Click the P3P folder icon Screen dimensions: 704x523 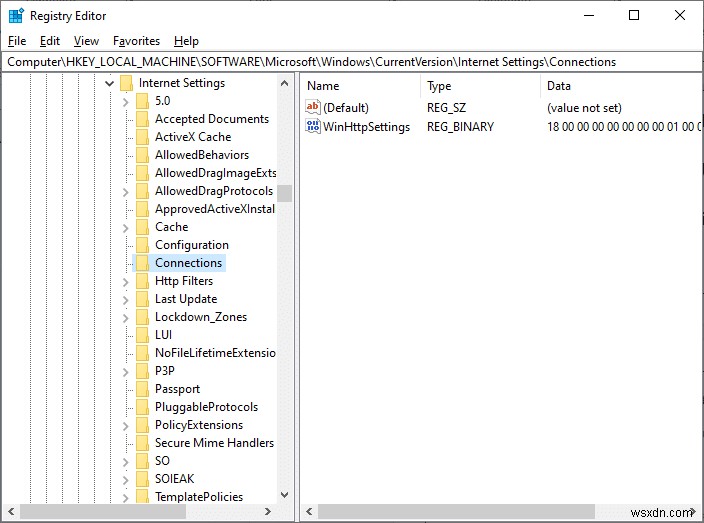click(143, 371)
